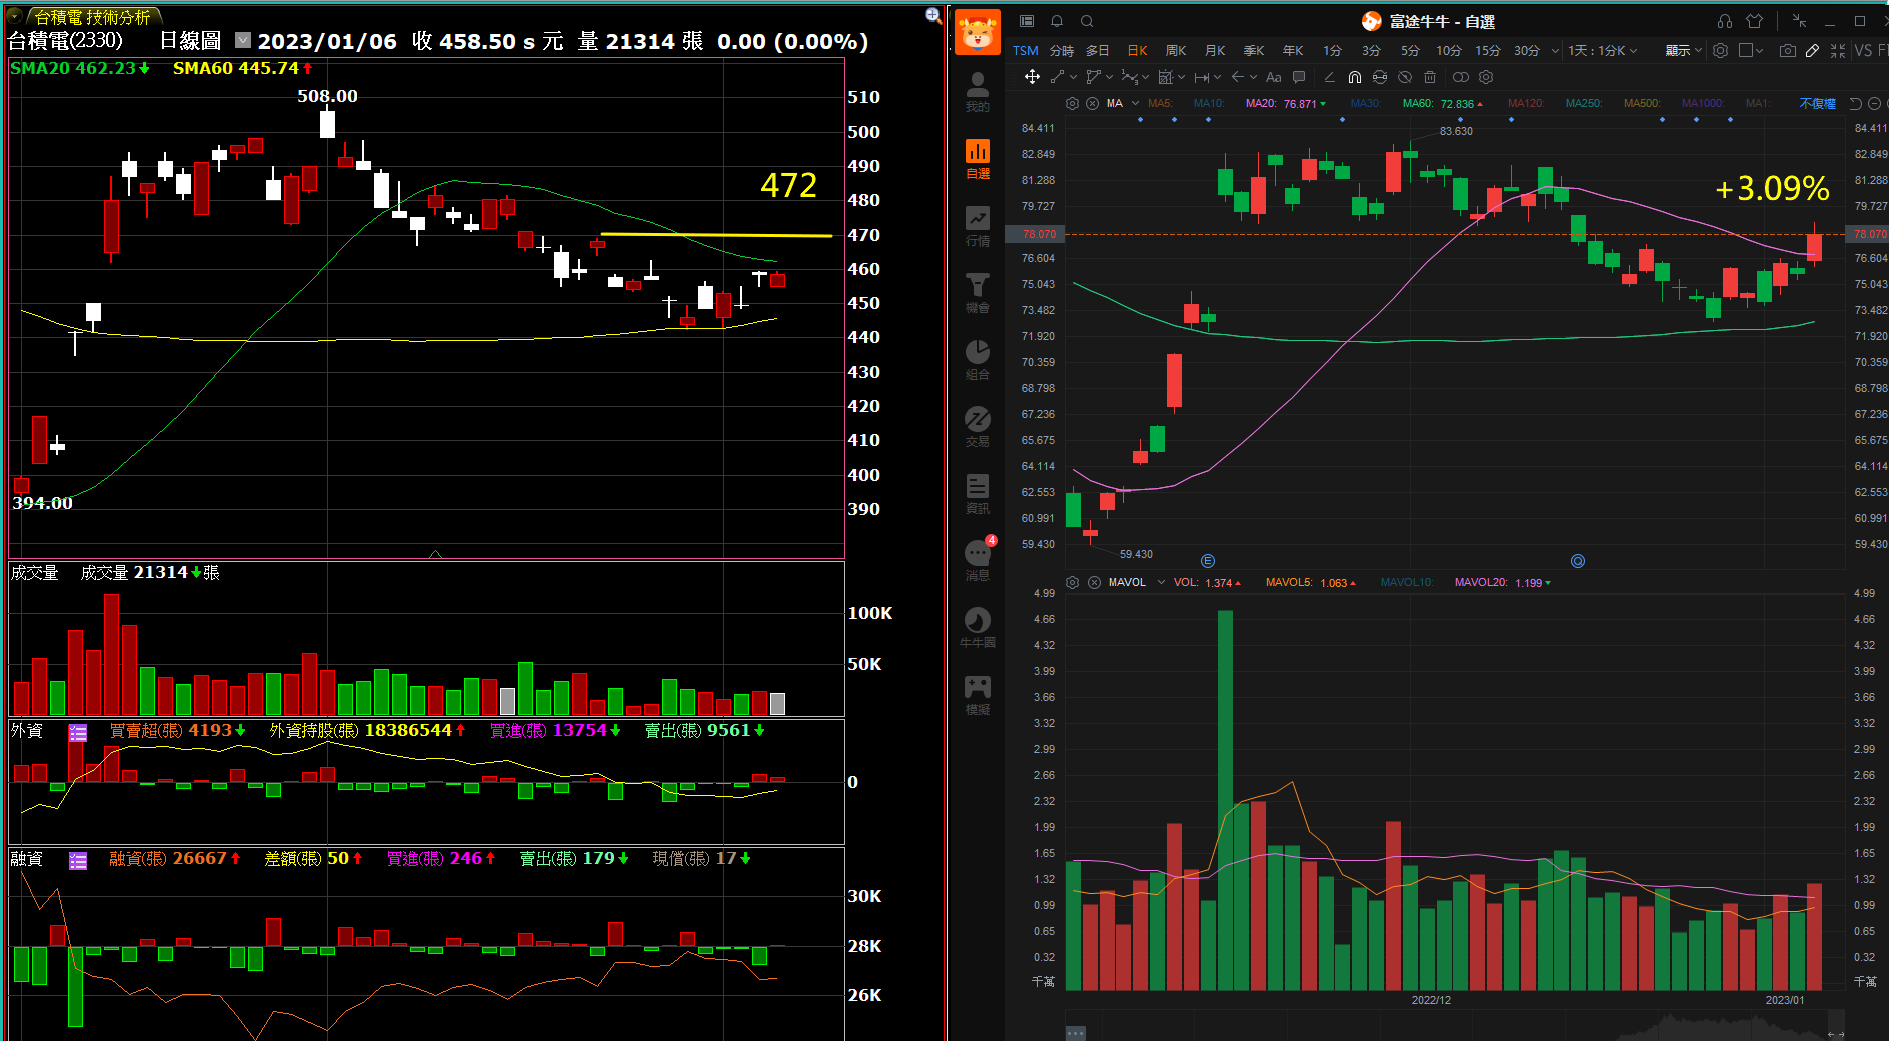1889x1041 pixels.
Task: Toggle MA20 moving average line
Action: (x=1285, y=103)
